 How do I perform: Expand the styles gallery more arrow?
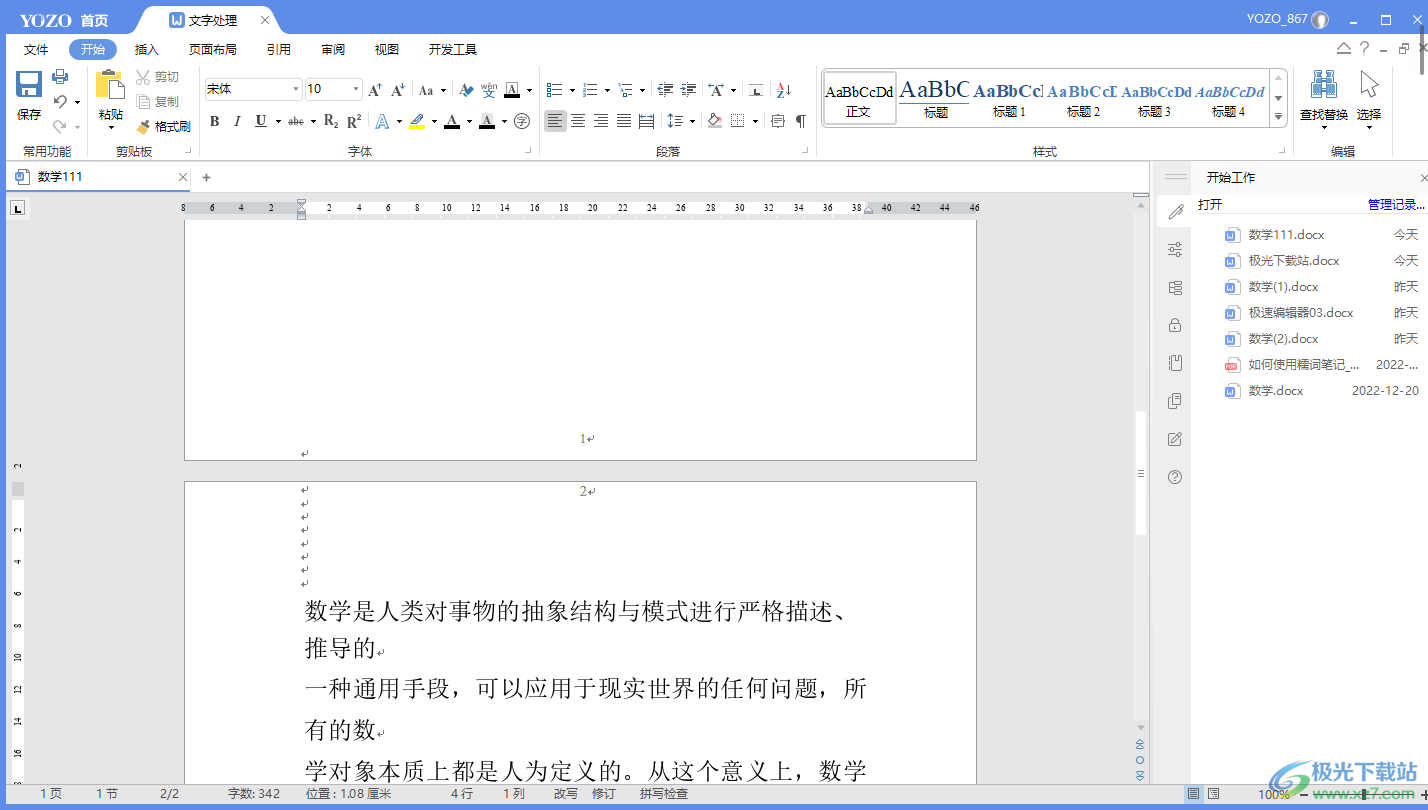click(x=1278, y=117)
